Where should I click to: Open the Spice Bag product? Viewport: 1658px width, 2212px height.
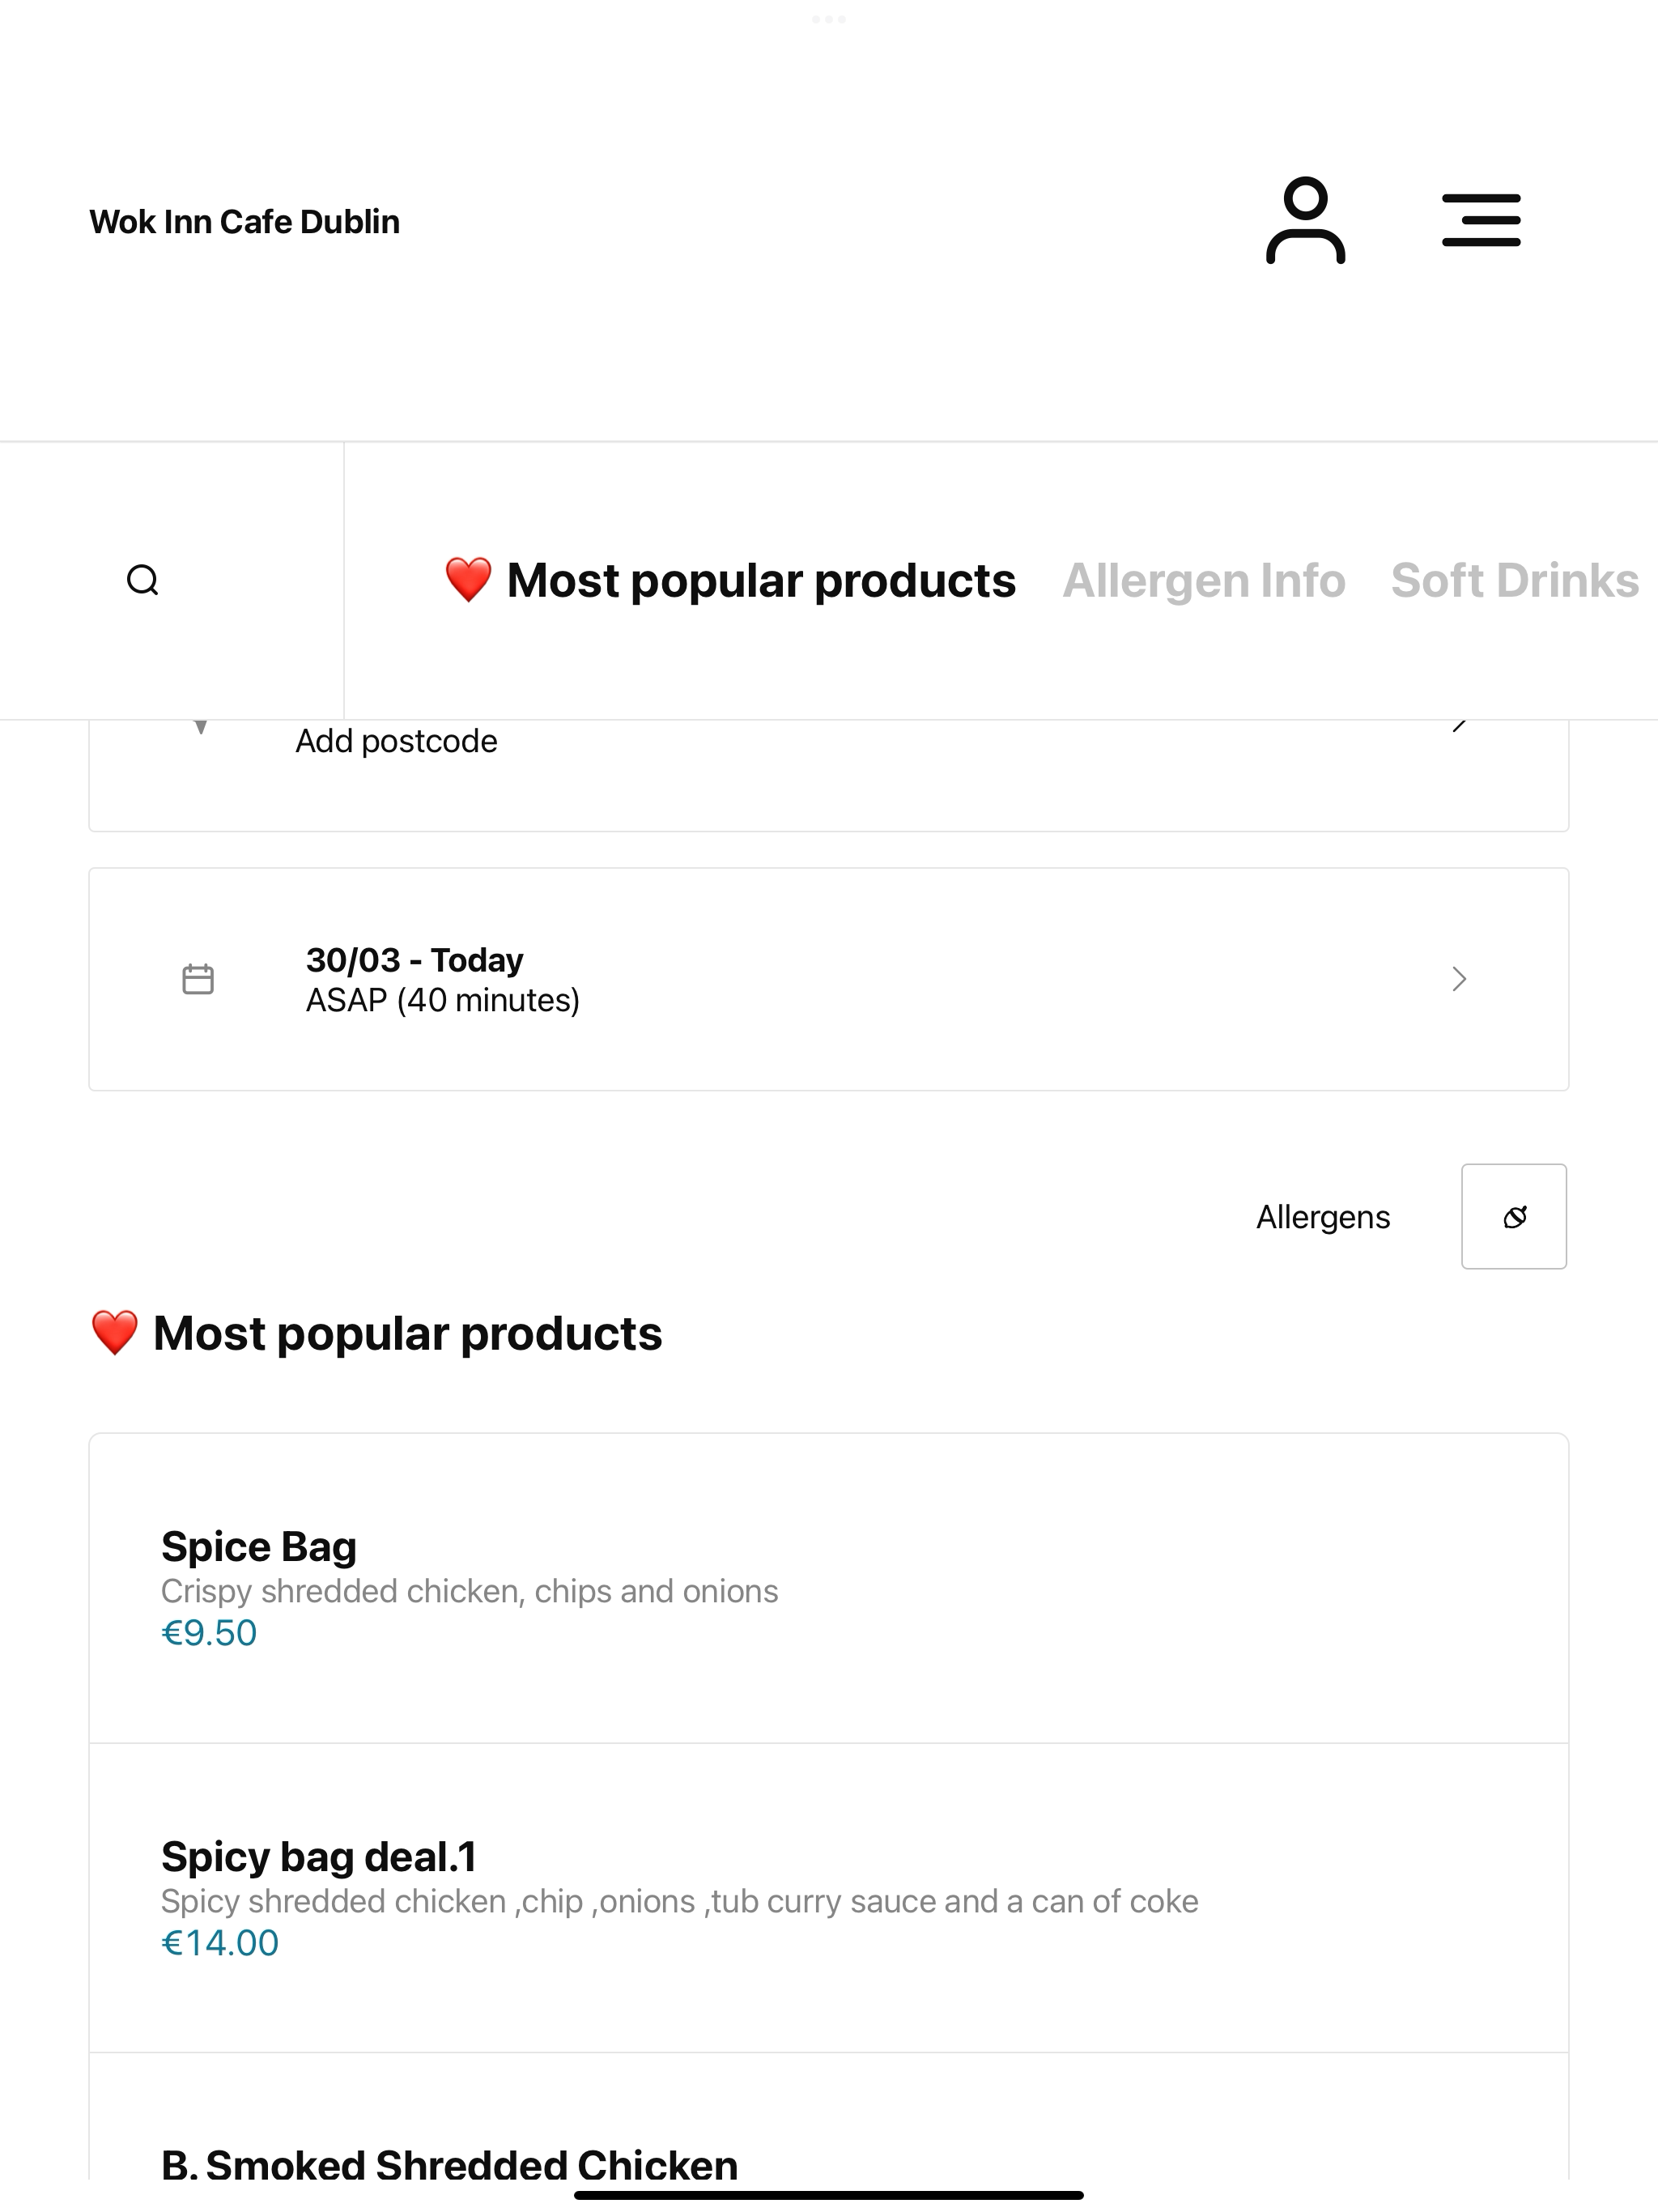click(828, 1588)
